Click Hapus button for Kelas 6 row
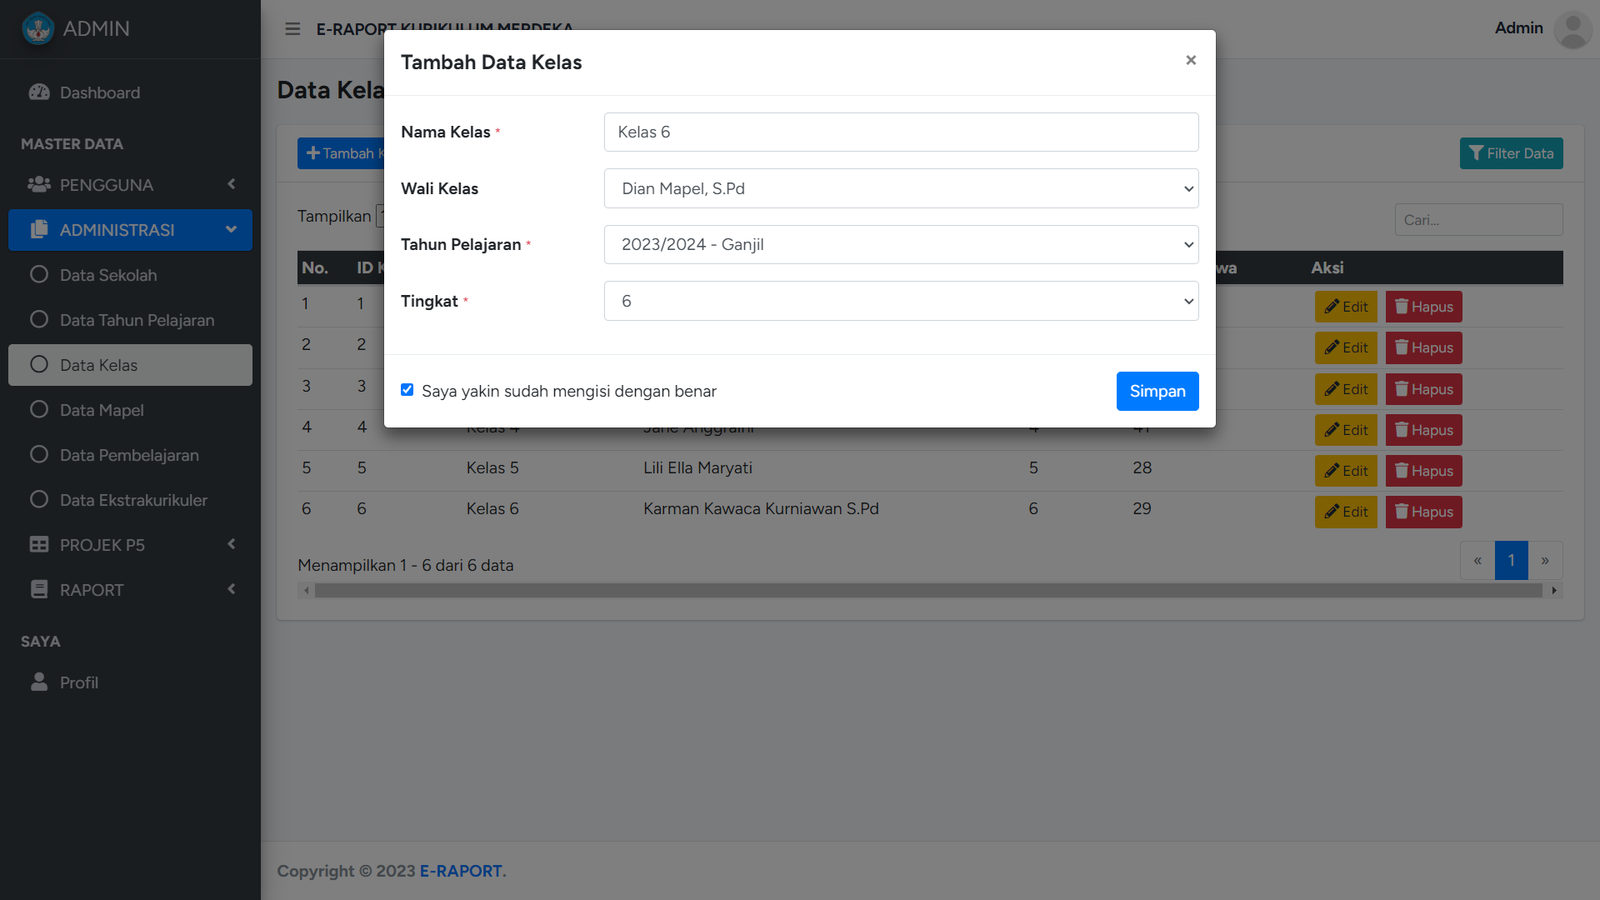 tap(1423, 512)
